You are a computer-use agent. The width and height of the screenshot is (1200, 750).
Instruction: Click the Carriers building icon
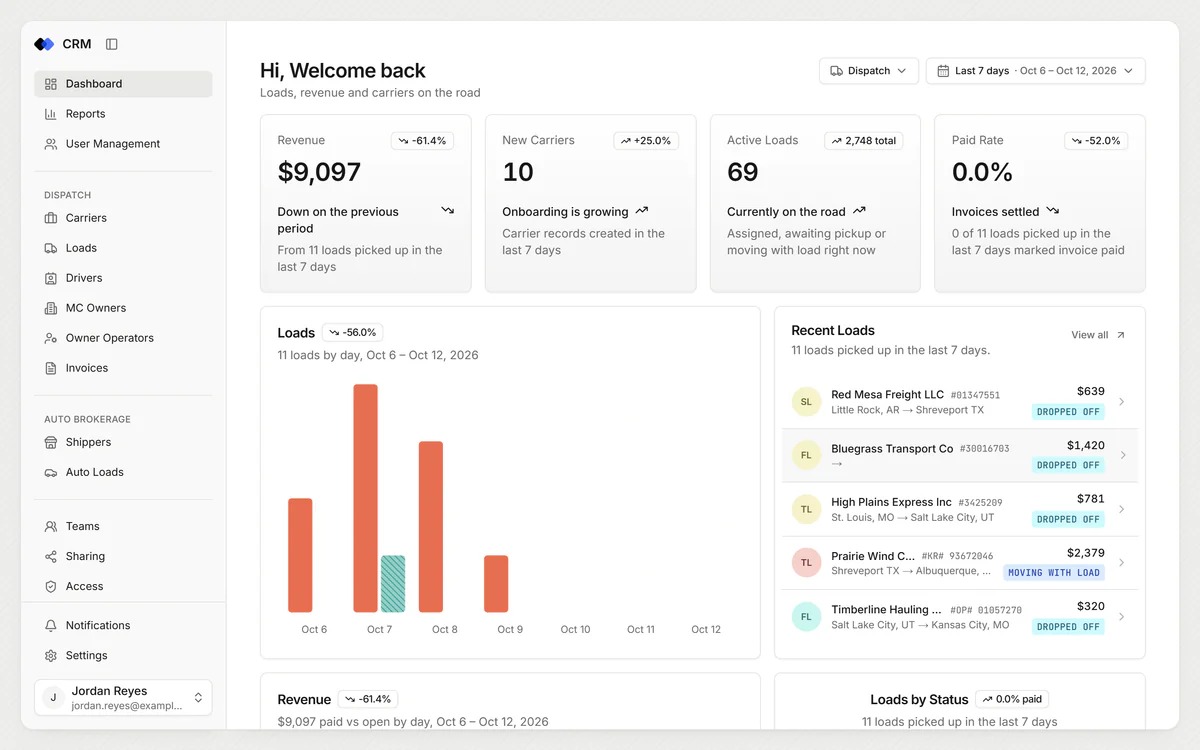click(51, 218)
